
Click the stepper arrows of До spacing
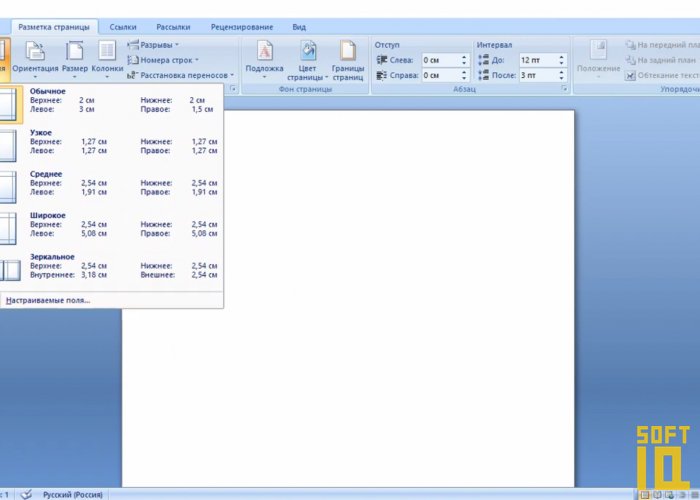pyautogui.click(x=562, y=60)
